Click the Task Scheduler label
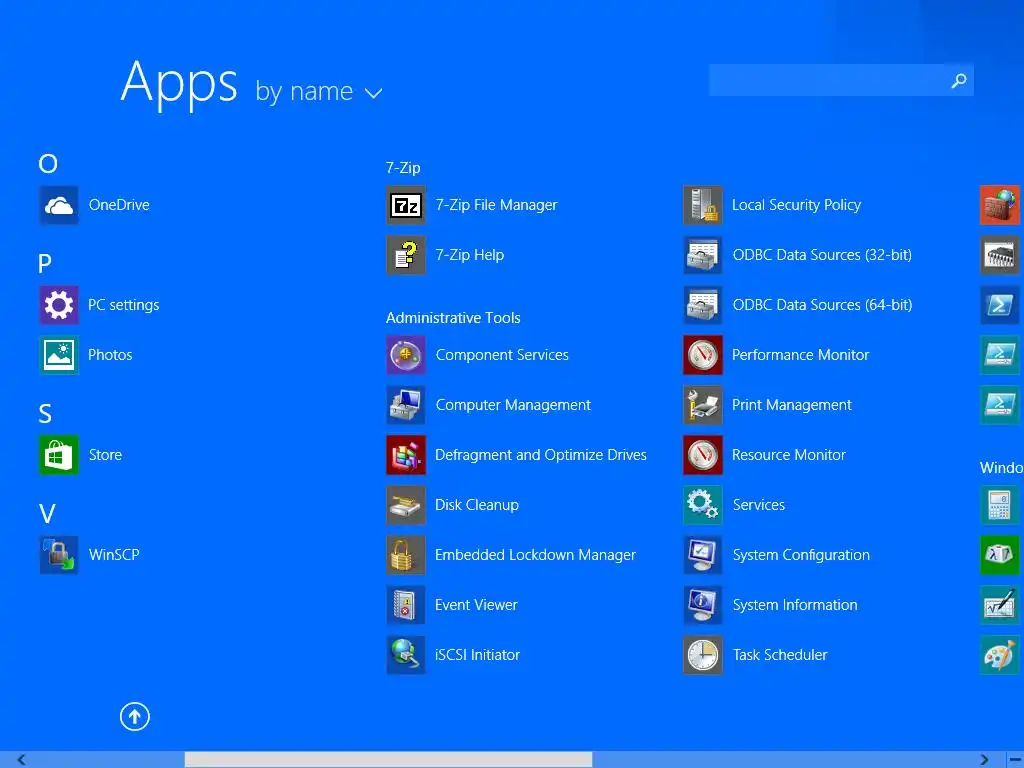The width and height of the screenshot is (1024, 768). 780,655
